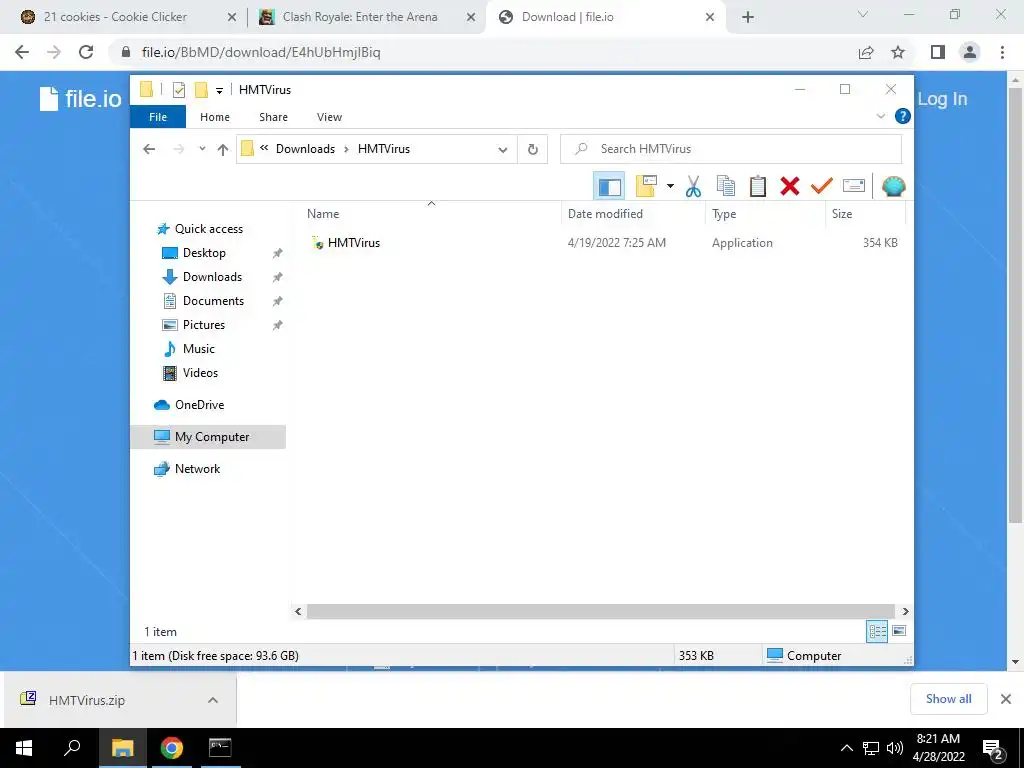Open Pictures in the navigation pane
The height and width of the screenshot is (768, 1024).
(x=204, y=325)
